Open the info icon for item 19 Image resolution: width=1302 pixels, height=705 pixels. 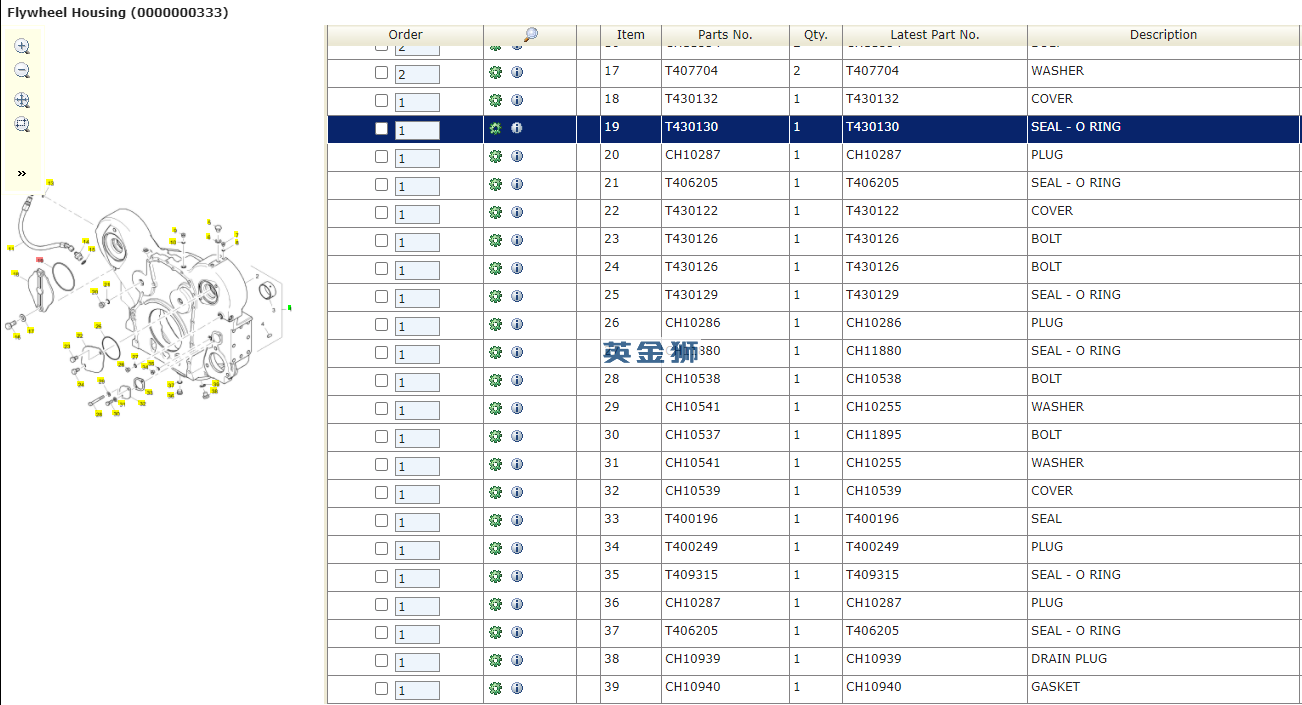[x=517, y=128]
